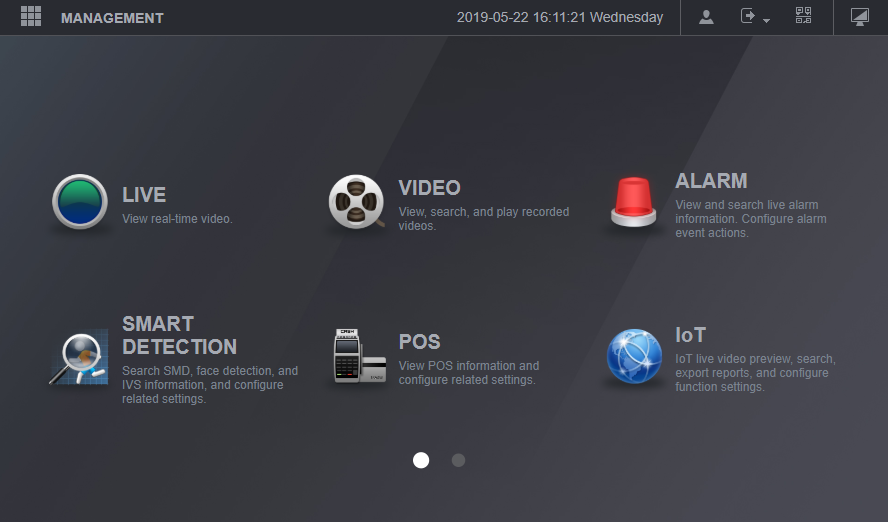Click the SMART DETECTION title
The image size is (888, 522).
coord(180,335)
